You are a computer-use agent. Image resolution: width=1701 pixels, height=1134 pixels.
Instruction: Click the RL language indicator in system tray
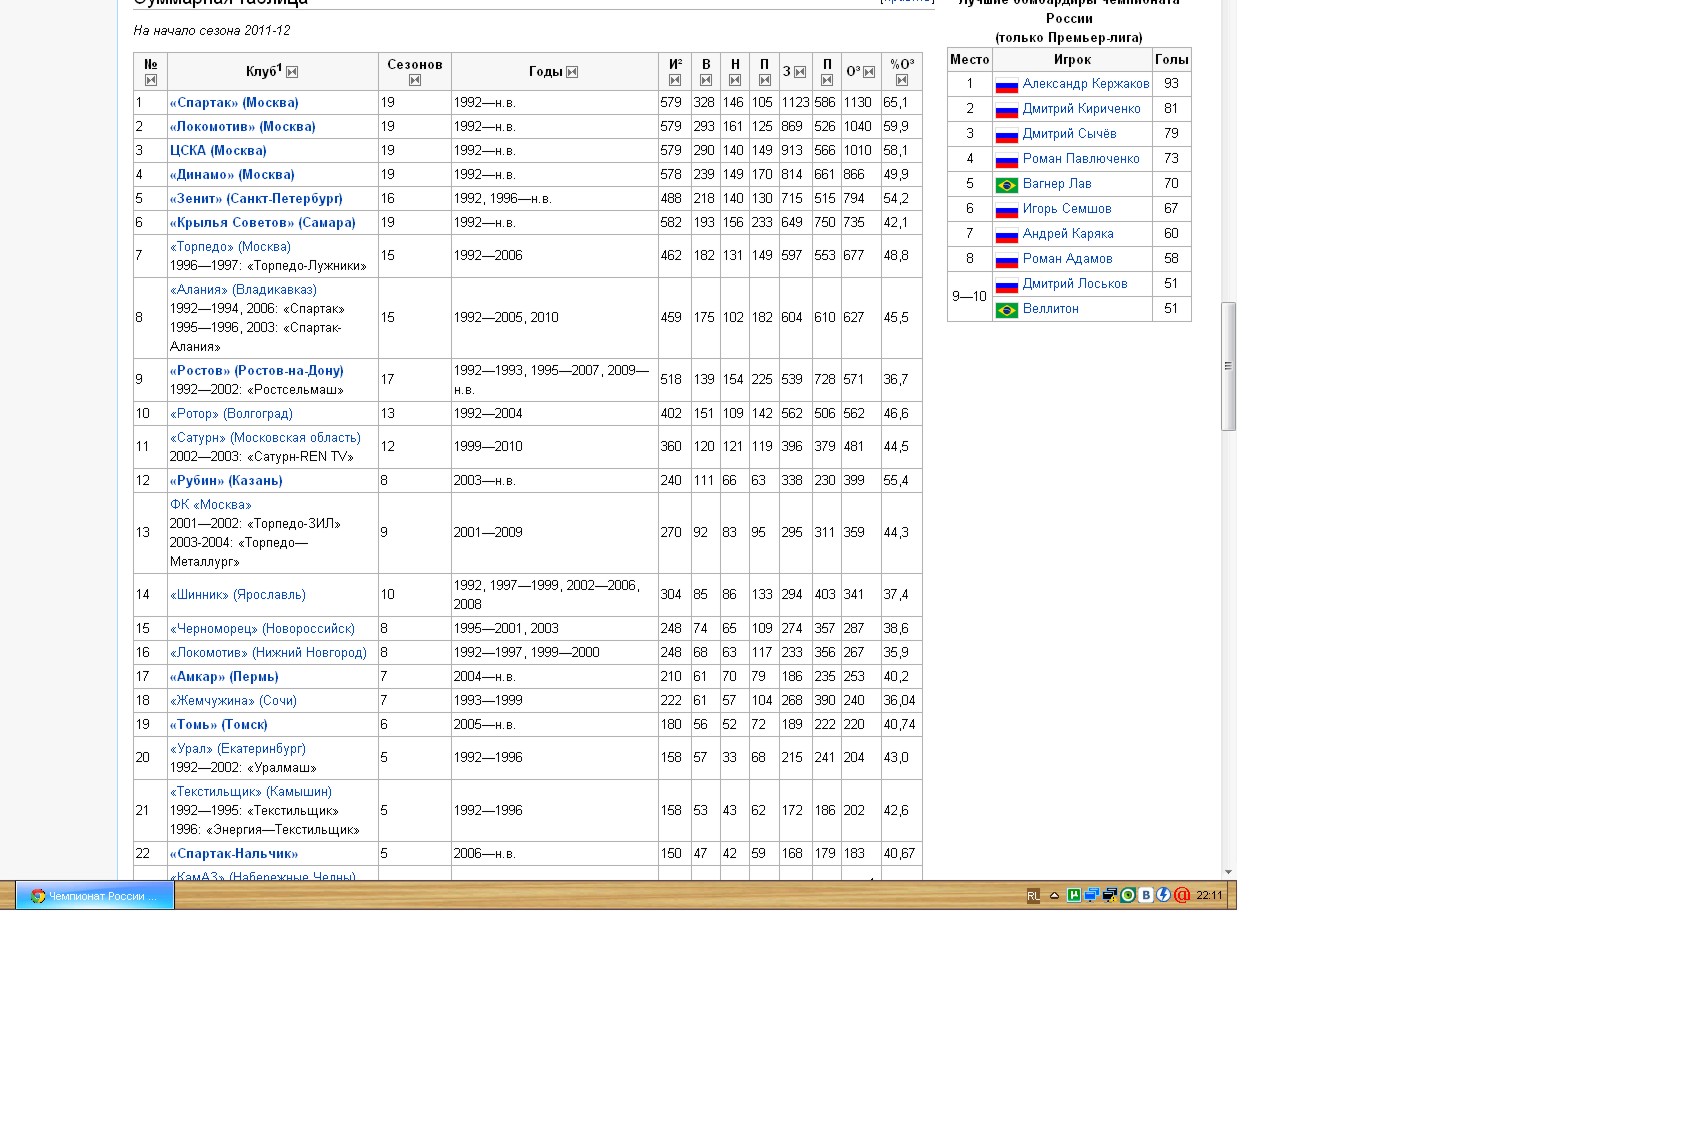(1033, 896)
